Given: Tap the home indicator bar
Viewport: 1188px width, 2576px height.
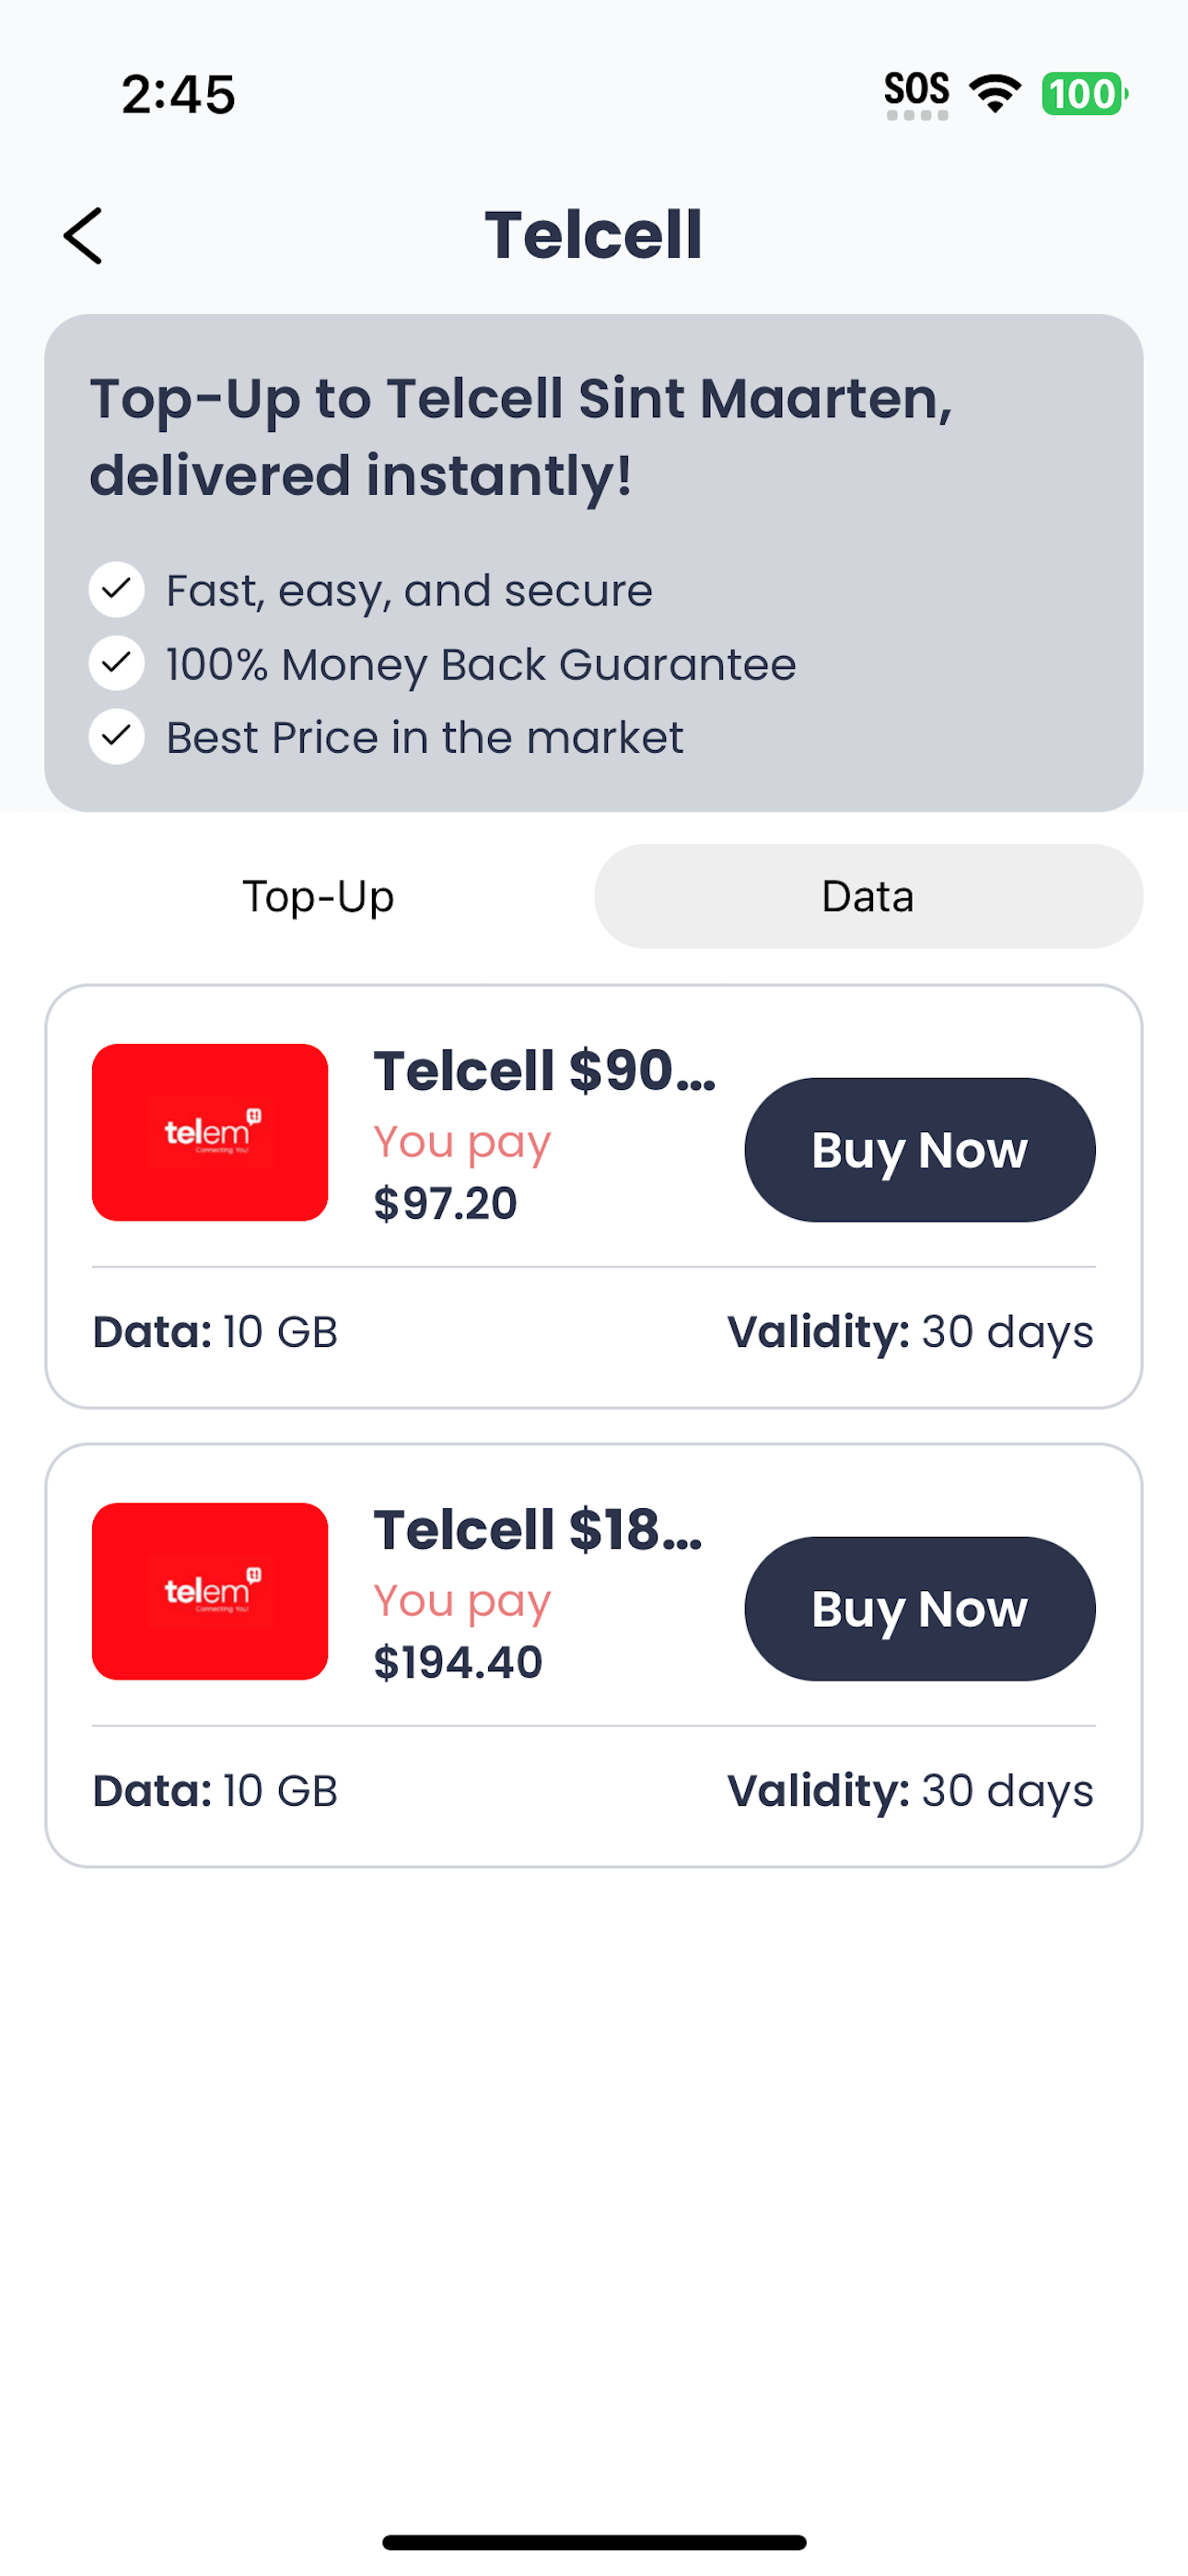Looking at the screenshot, I should coord(594,2542).
